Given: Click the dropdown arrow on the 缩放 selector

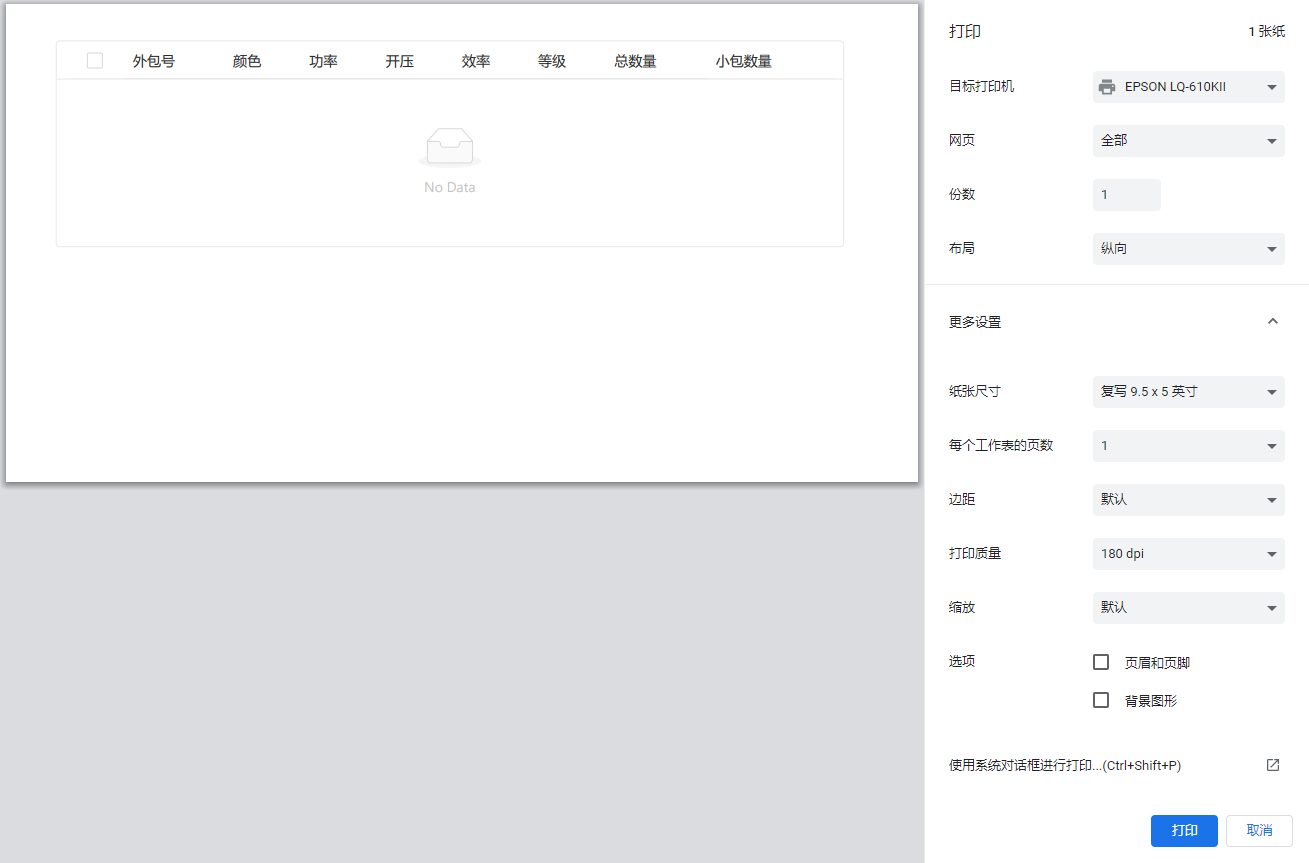Looking at the screenshot, I should pos(1271,607).
